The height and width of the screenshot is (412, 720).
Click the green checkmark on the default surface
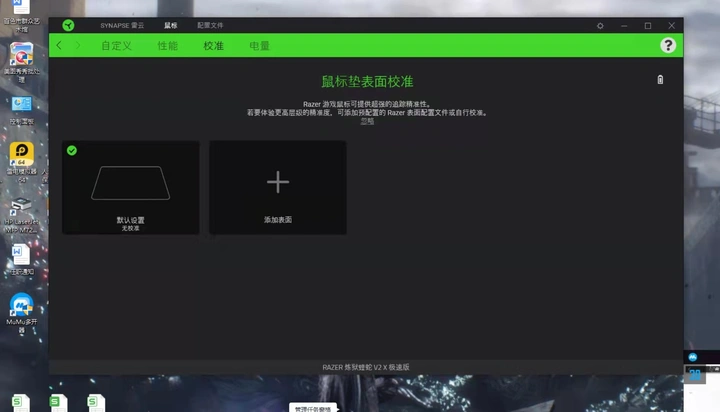pyautogui.click(x=72, y=150)
